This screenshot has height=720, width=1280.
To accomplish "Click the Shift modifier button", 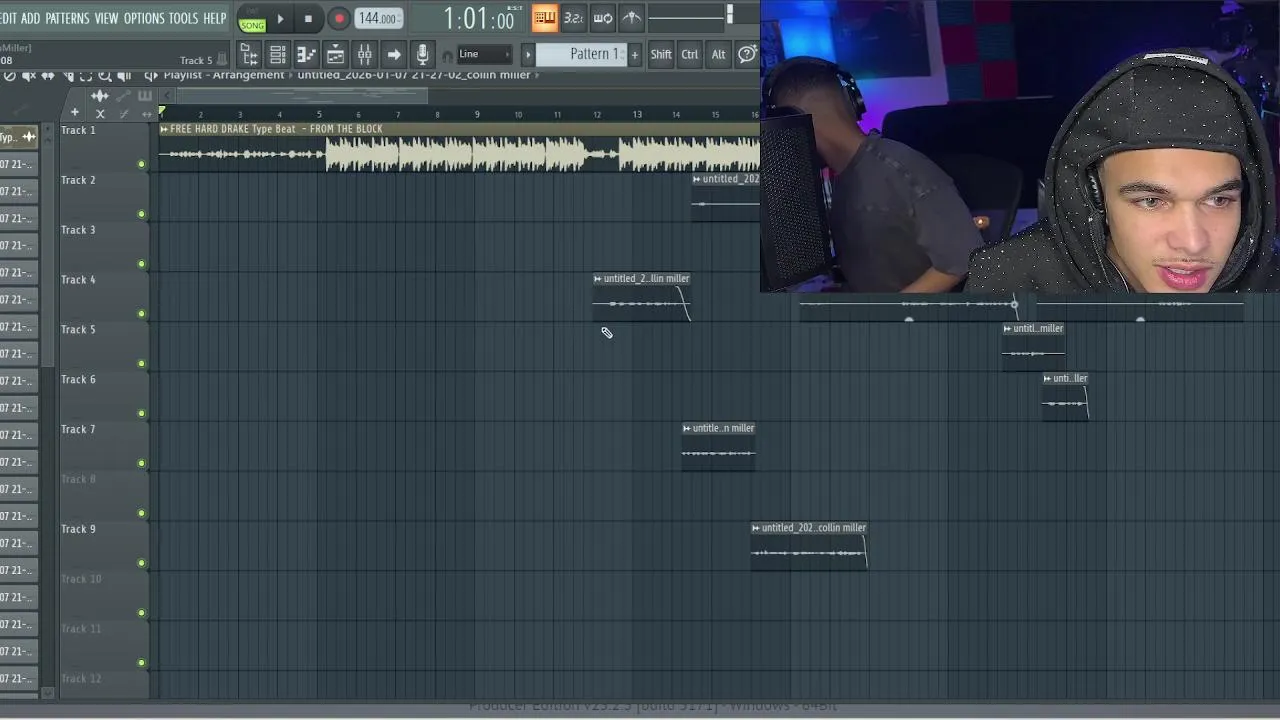I will [661, 54].
